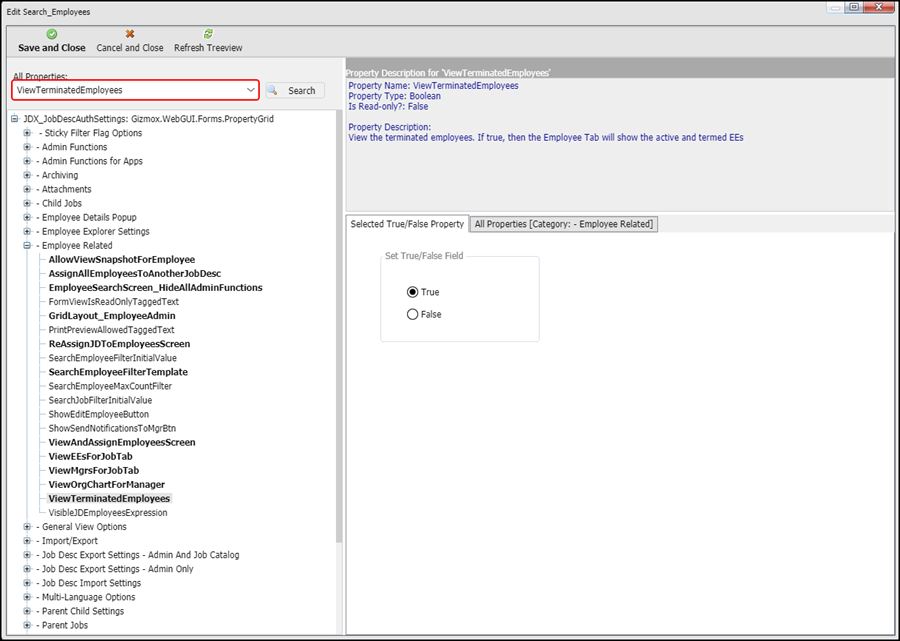
Task: Select ViewOrgChartForManager property
Action: pos(107,484)
